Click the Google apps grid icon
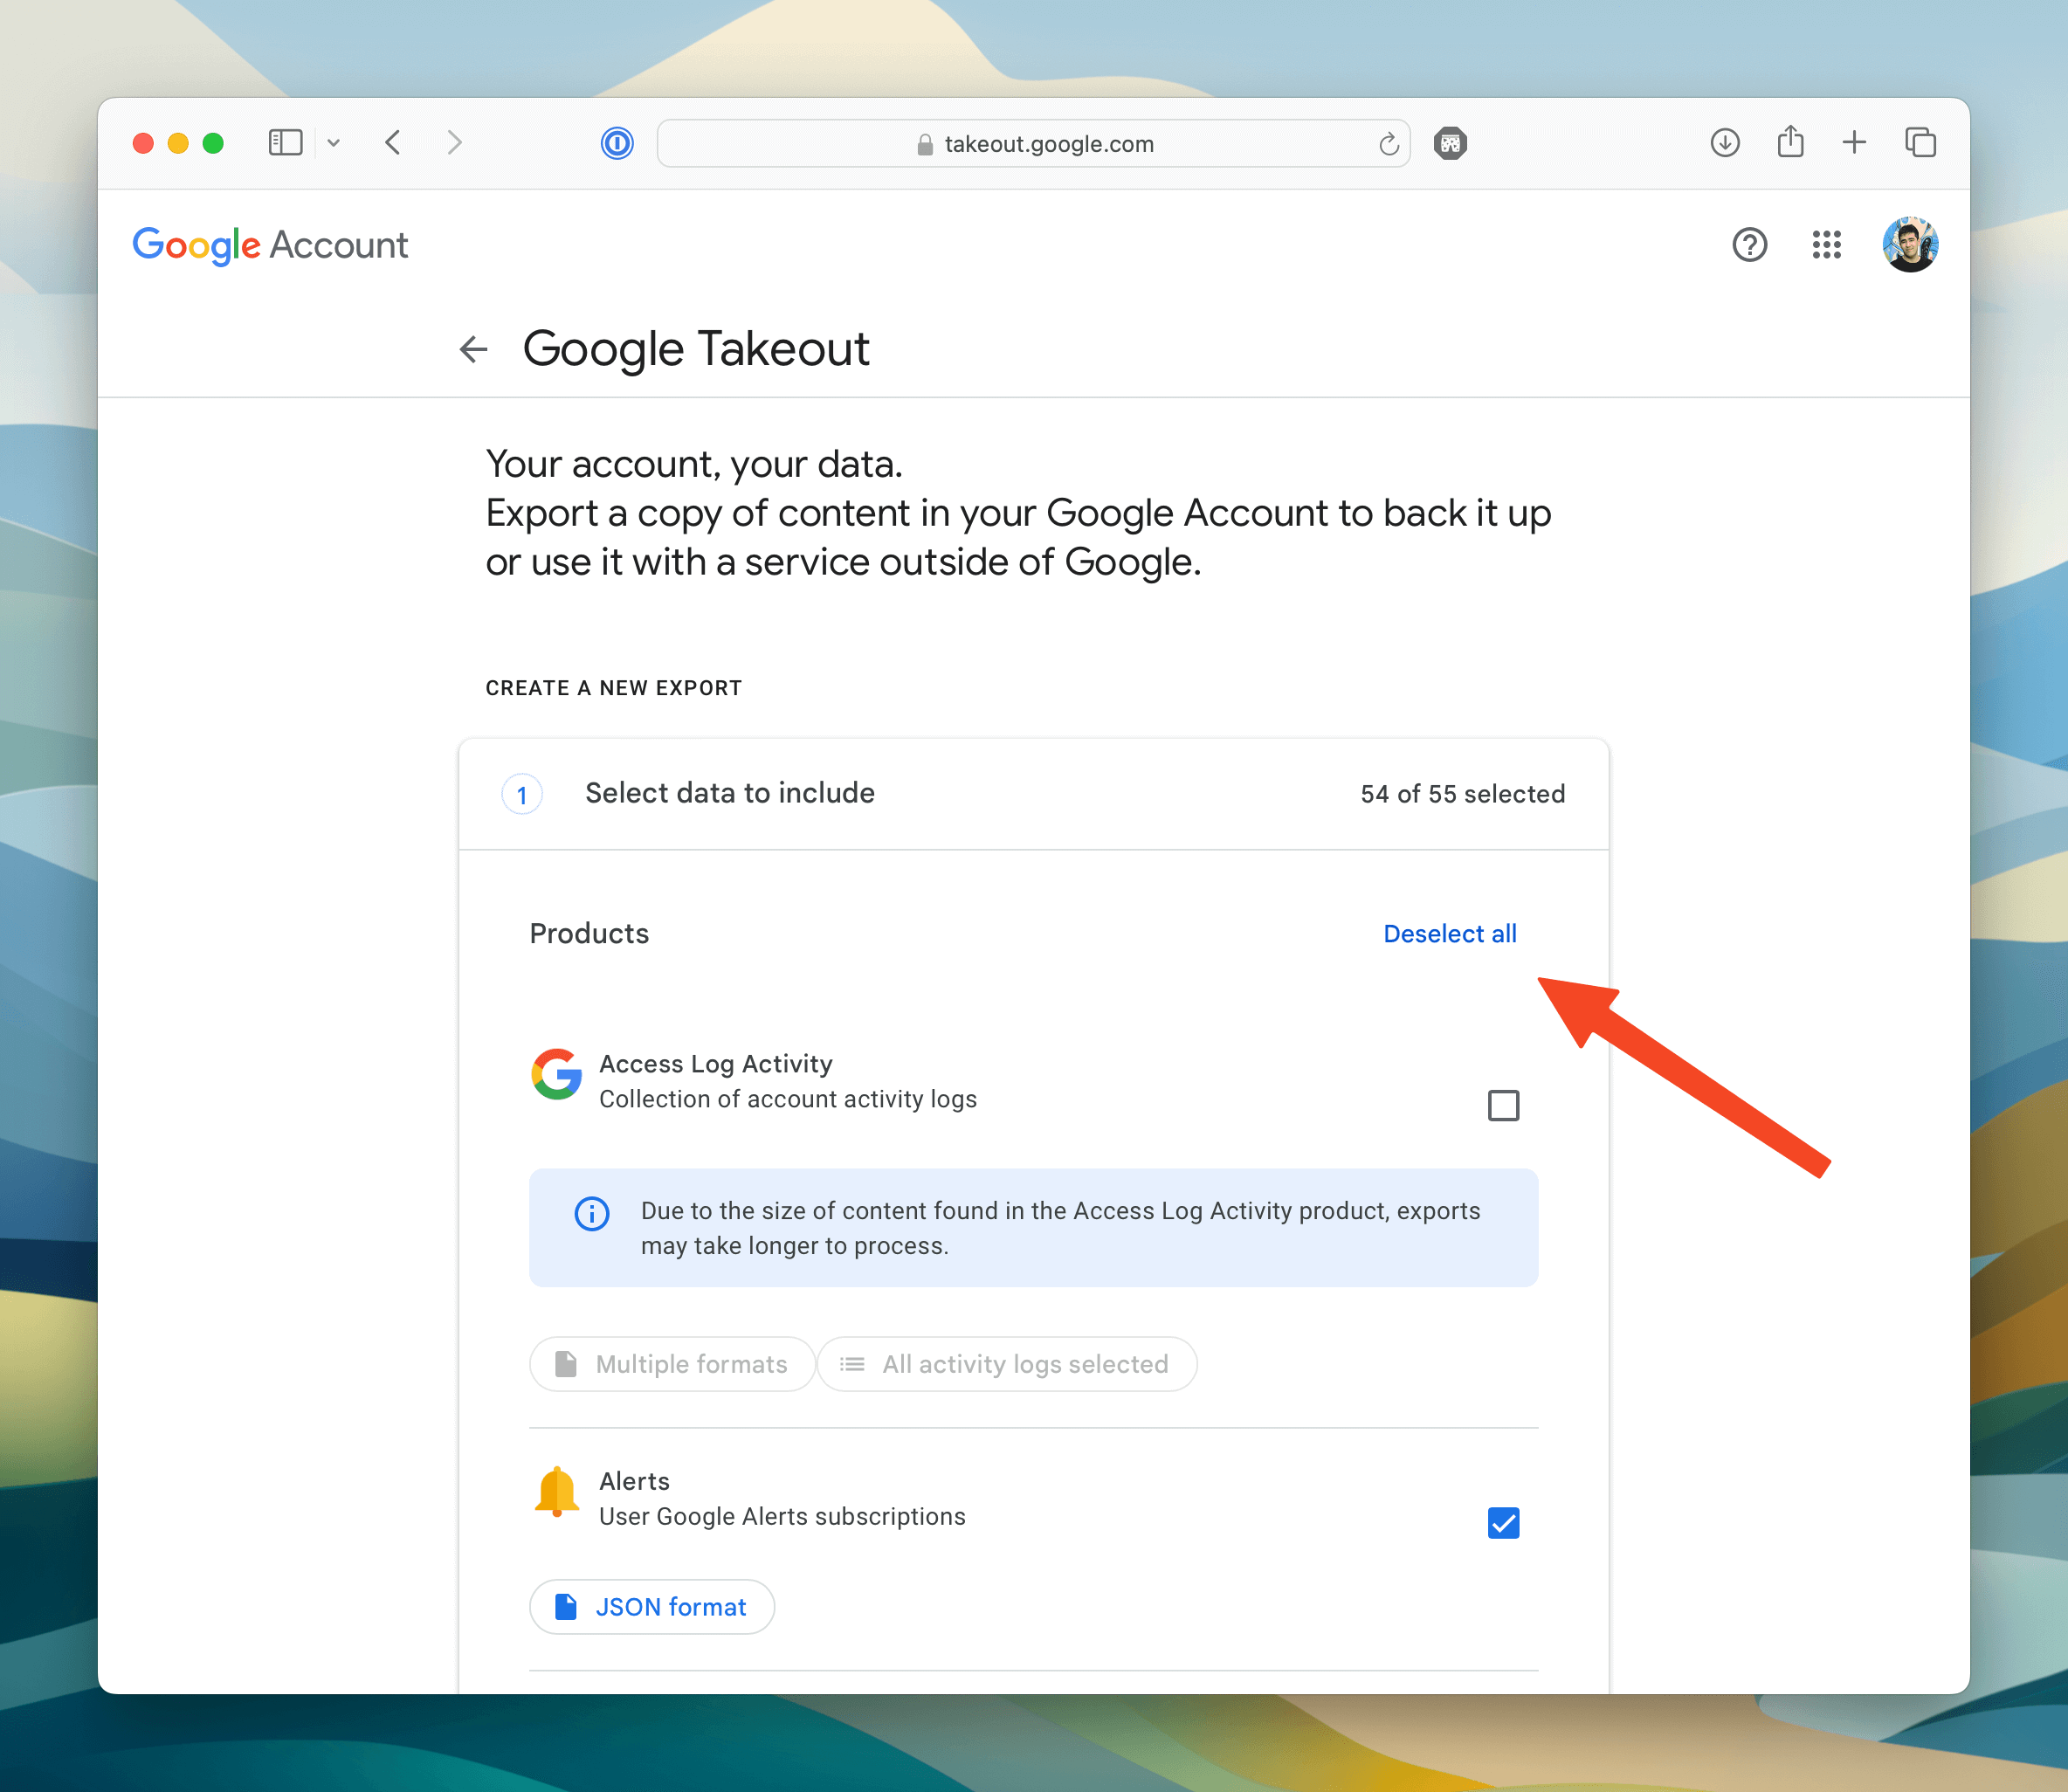This screenshot has height=1792, width=2068. pos(1827,245)
